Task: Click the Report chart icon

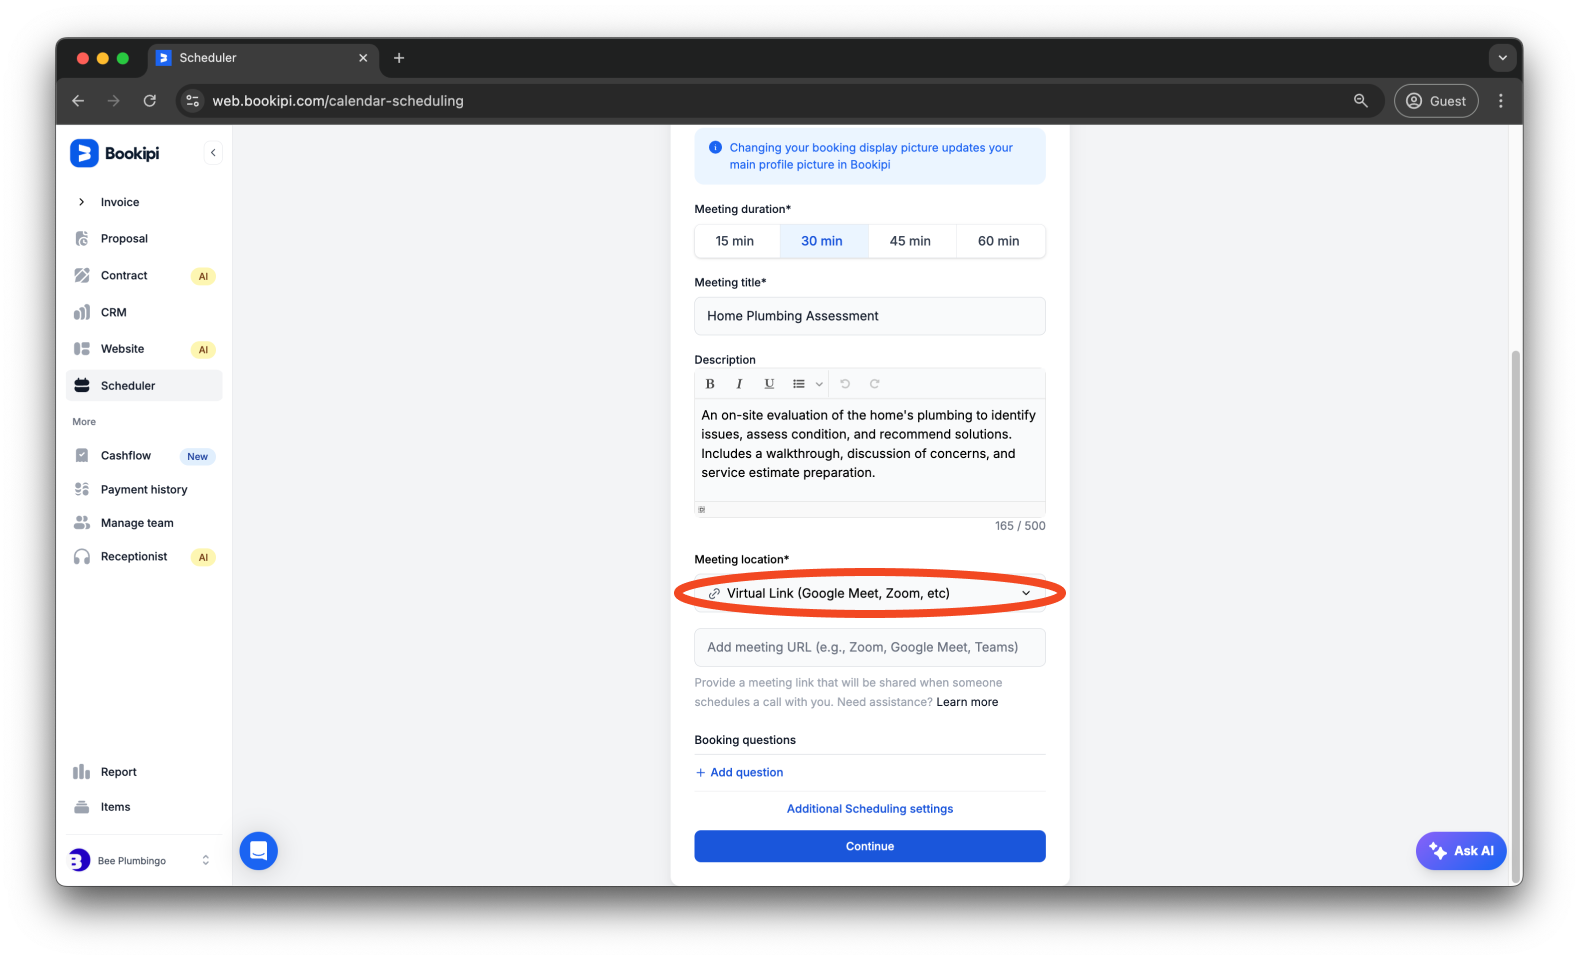Action: (x=82, y=772)
